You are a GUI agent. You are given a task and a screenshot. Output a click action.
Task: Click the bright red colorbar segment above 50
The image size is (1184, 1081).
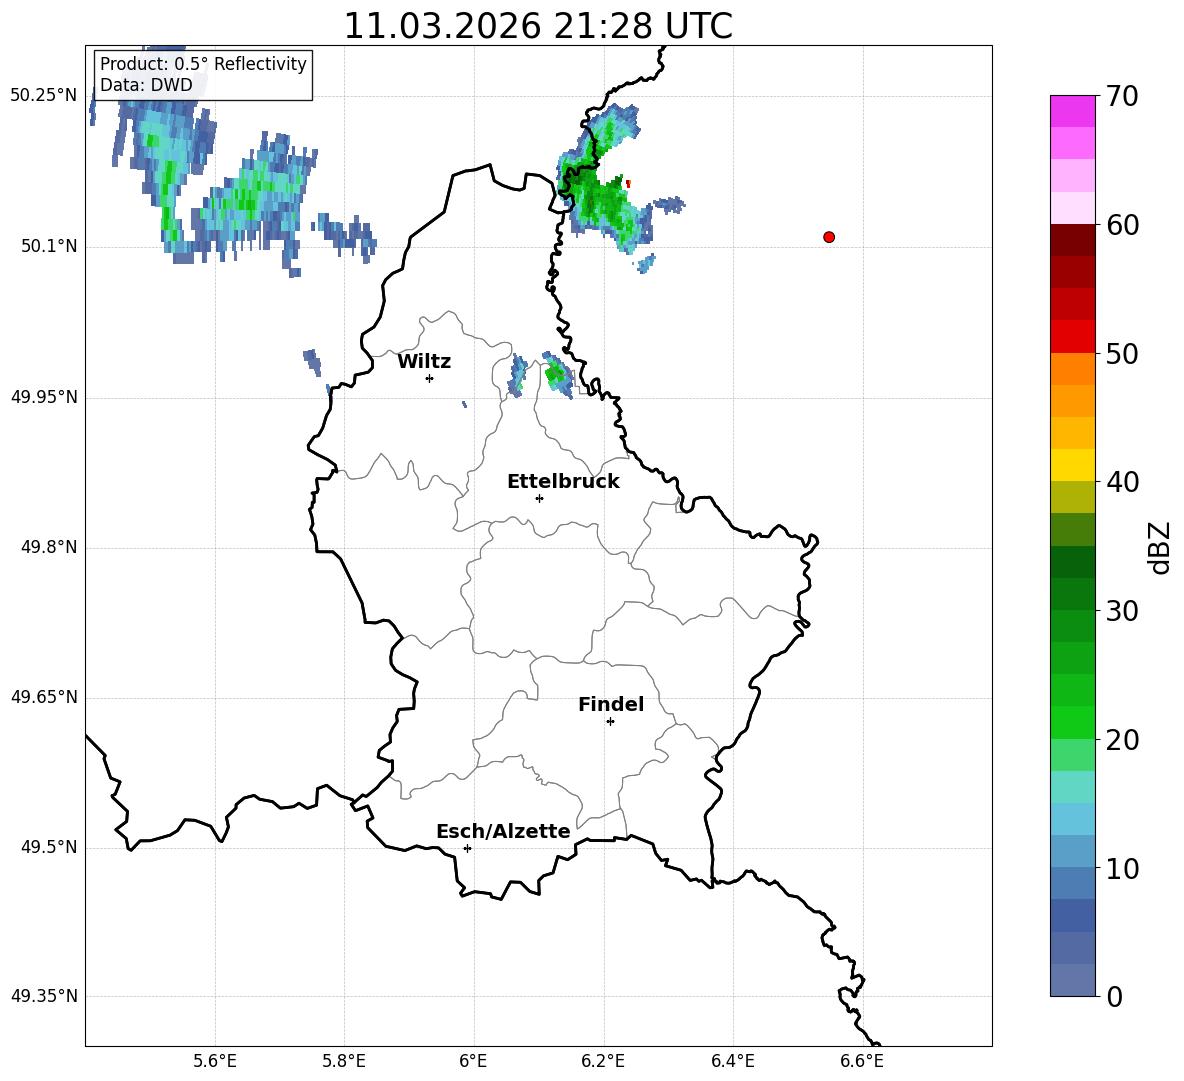click(1072, 337)
